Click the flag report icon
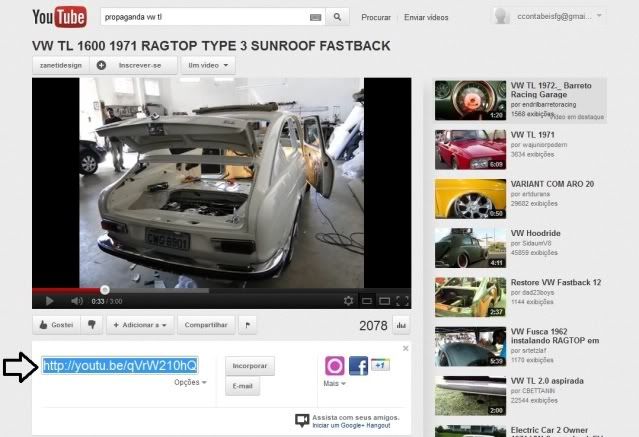The image size is (639, 437). [x=247, y=325]
